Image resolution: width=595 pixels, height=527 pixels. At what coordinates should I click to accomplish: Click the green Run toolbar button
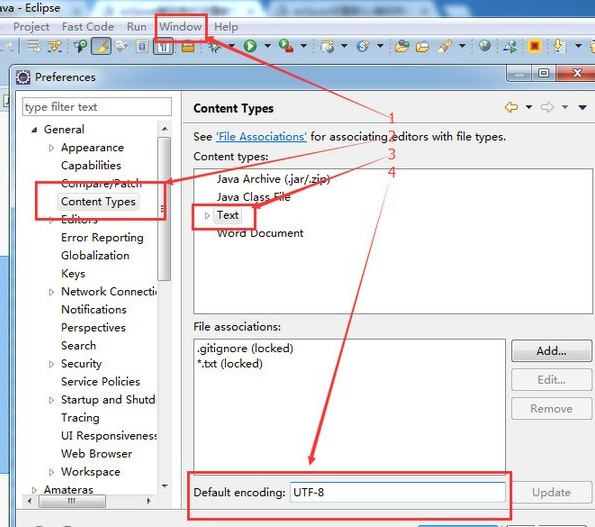[250, 46]
